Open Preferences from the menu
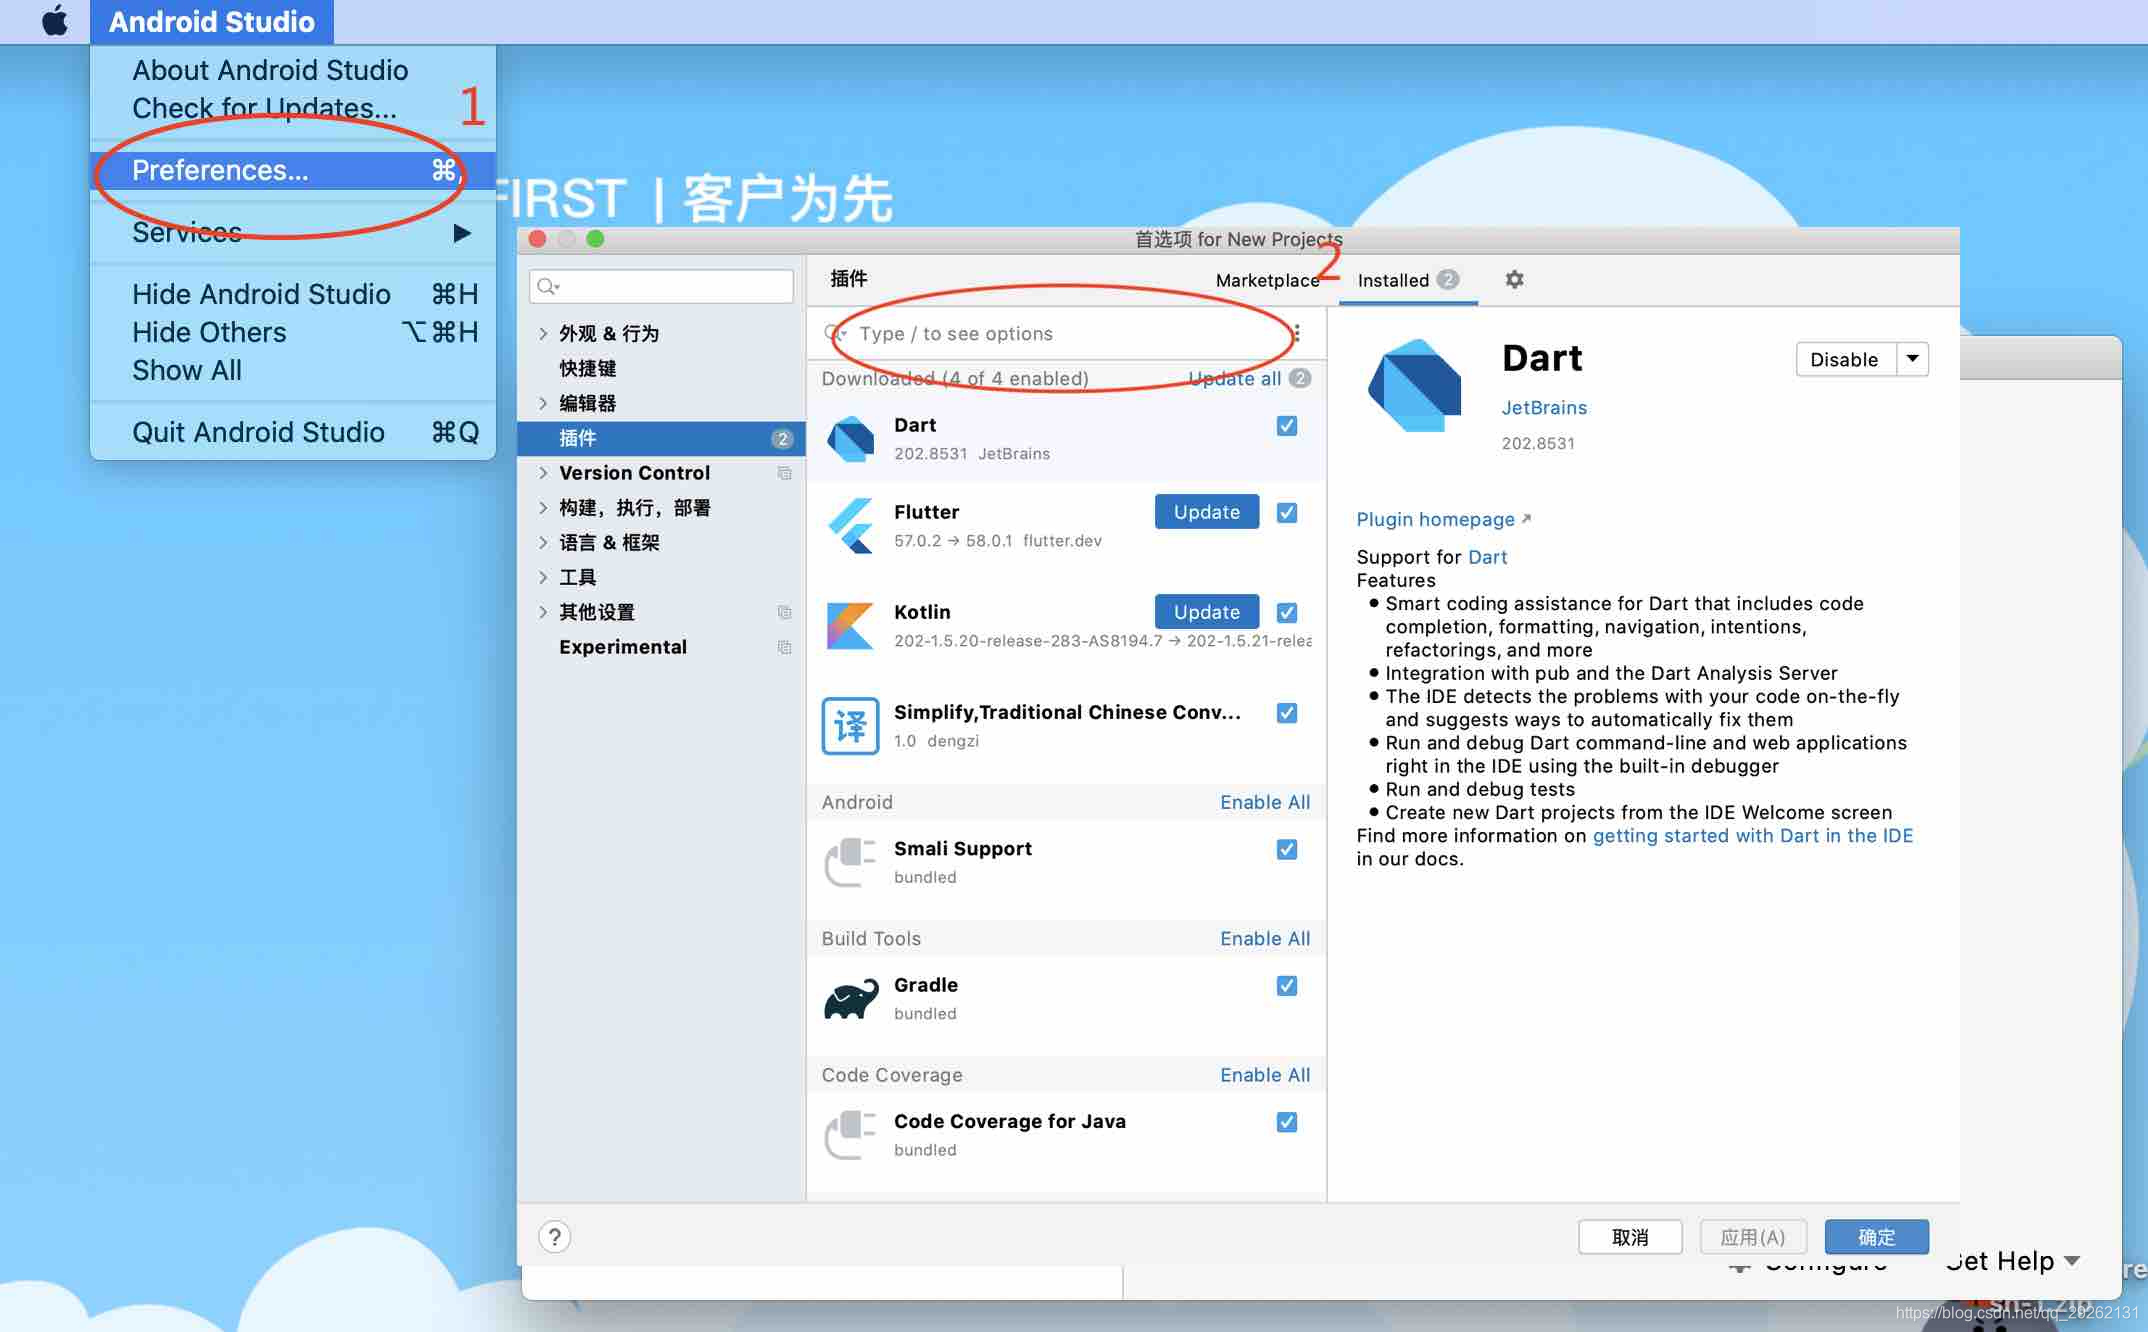This screenshot has width=2148, height=1332. coord(293,170)
